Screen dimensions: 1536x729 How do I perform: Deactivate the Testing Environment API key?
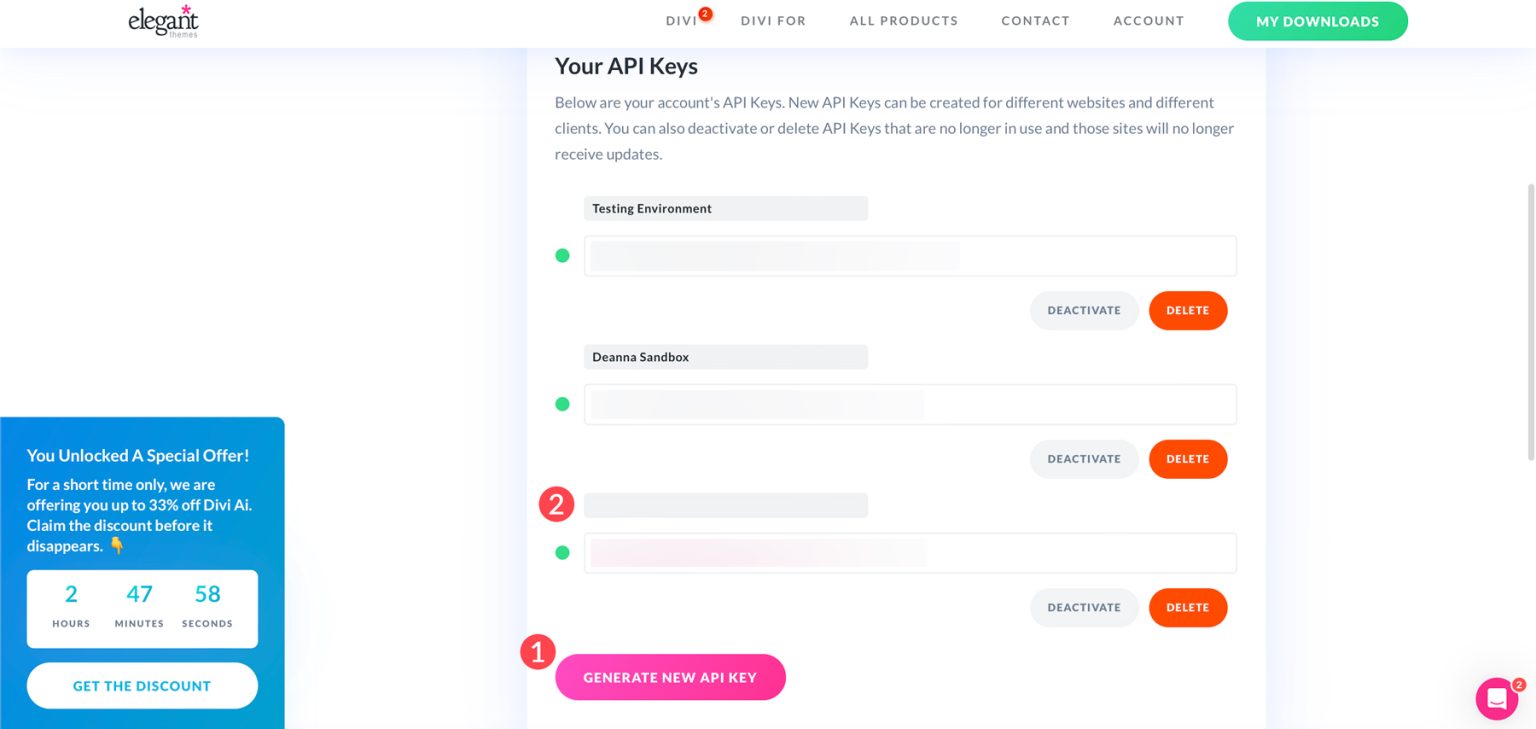click(1084, 310)
